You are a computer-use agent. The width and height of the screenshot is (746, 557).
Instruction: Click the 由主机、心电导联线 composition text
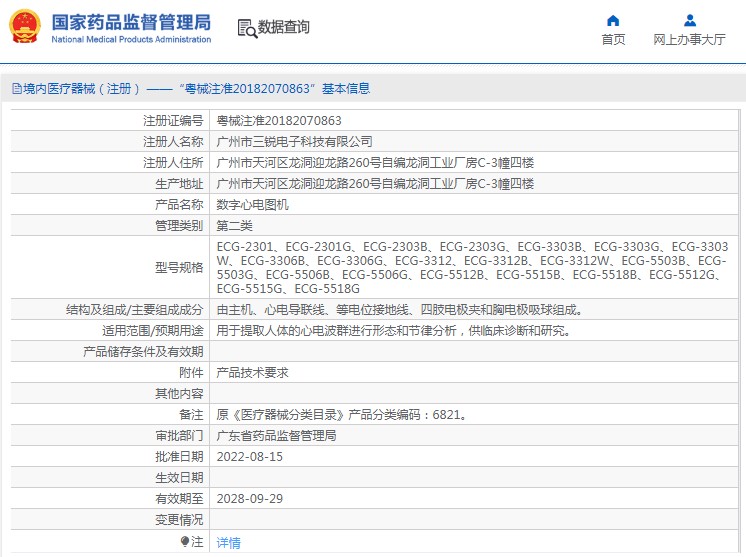point(400,310)
